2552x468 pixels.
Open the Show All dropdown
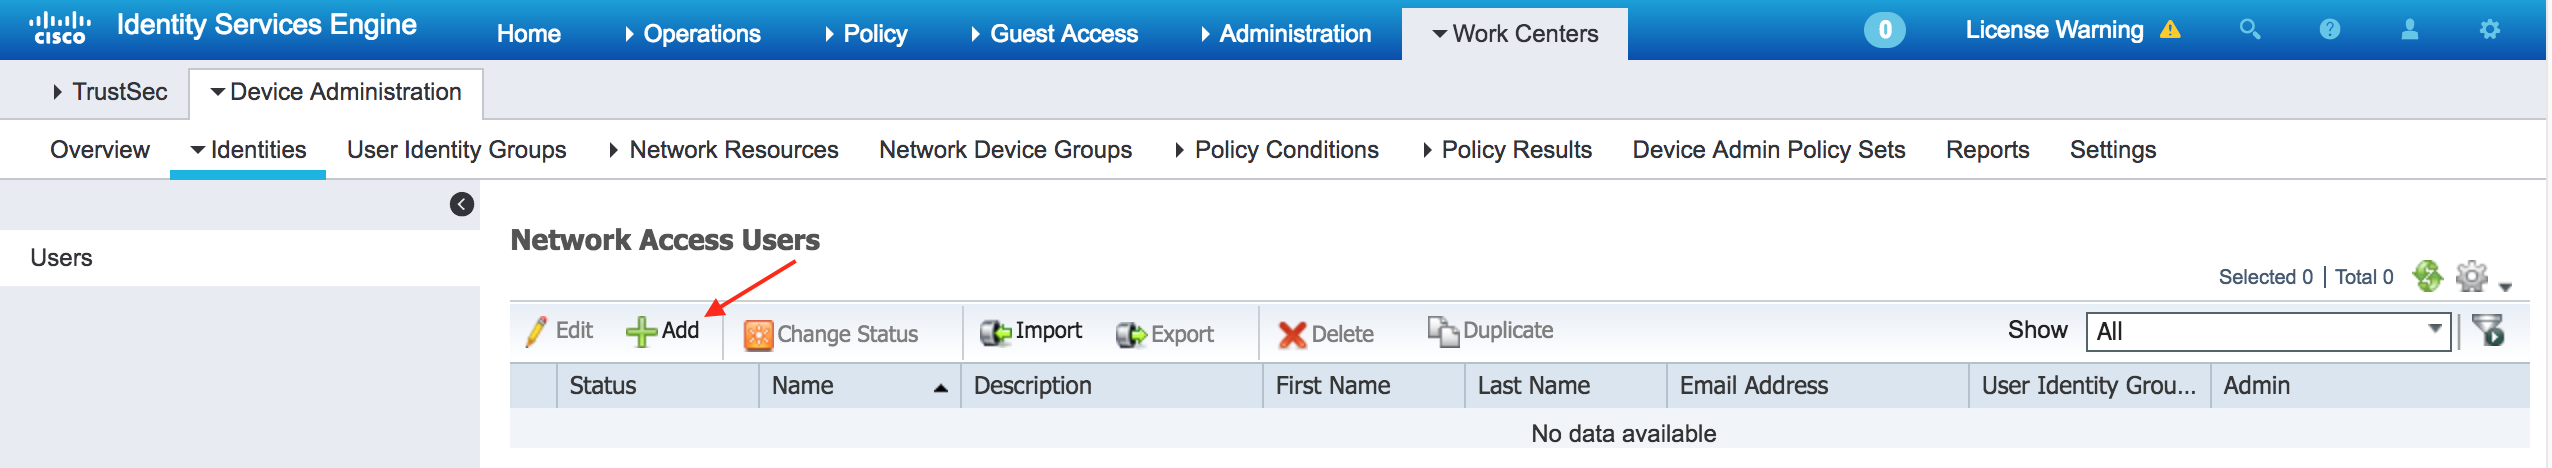pos(2268,331)
